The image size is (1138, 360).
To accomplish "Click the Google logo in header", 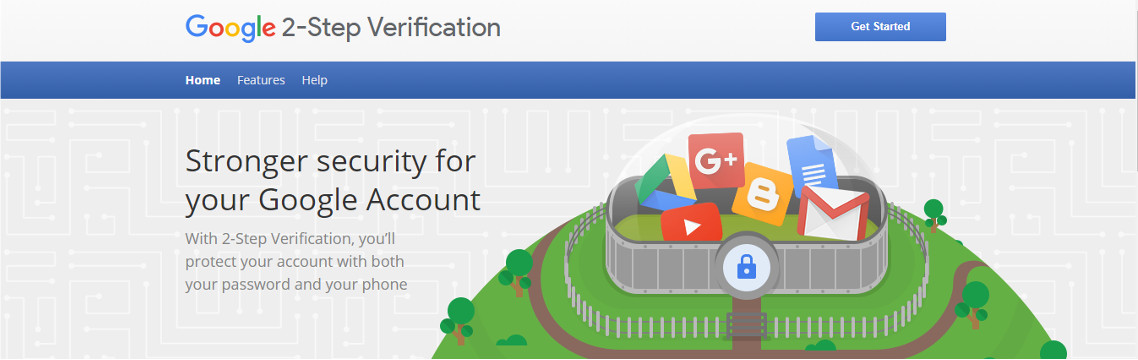I will pos(230,28).
